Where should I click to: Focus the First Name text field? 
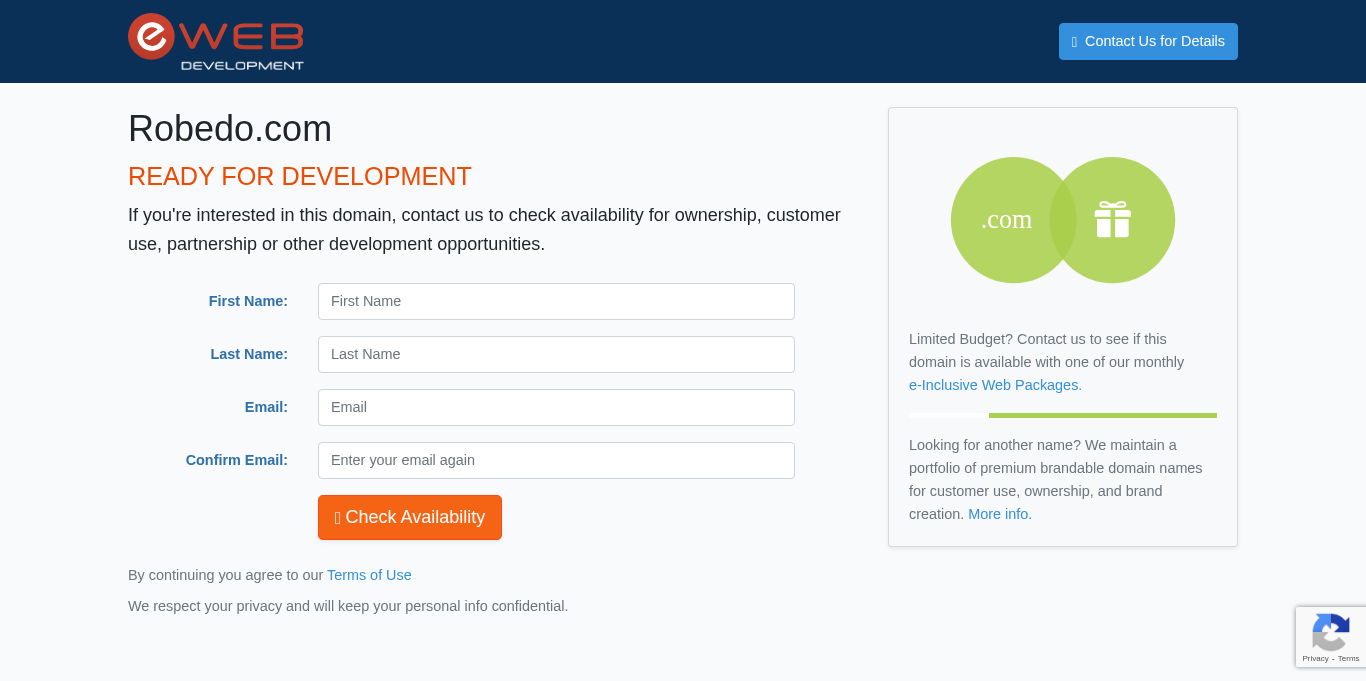[556, 301]
